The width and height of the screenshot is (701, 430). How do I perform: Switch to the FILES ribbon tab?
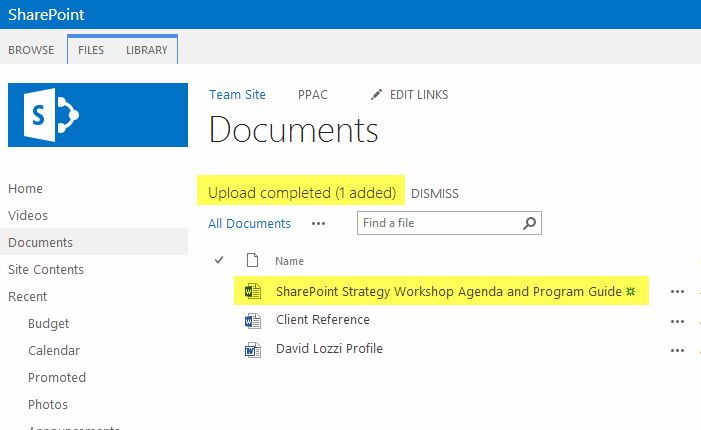(x=91, y=50)
